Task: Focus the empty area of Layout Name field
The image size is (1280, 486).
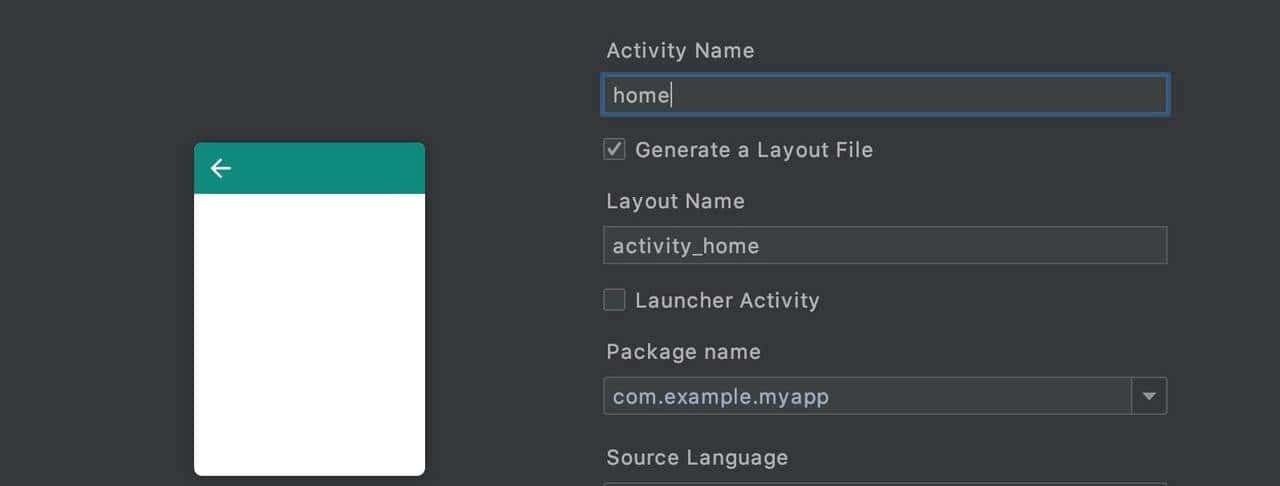Action: coord(960,246)
